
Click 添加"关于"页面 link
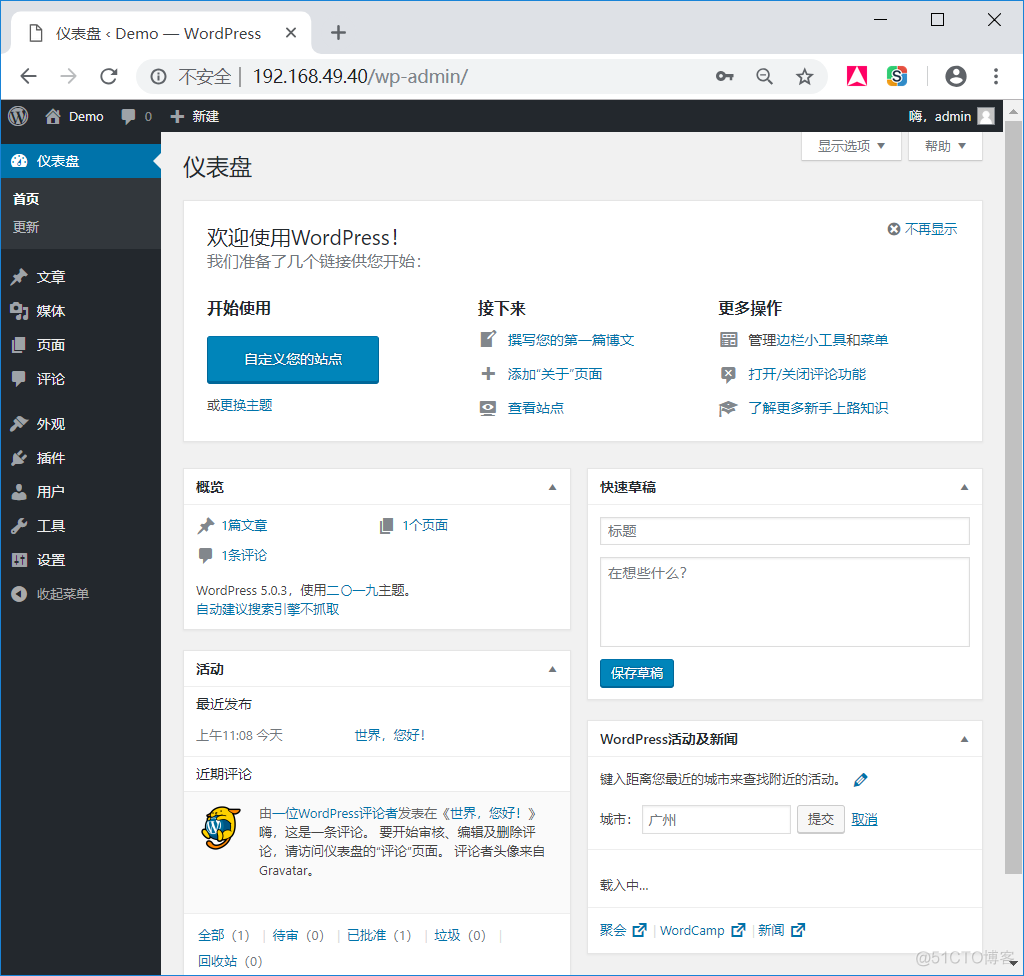554,374
